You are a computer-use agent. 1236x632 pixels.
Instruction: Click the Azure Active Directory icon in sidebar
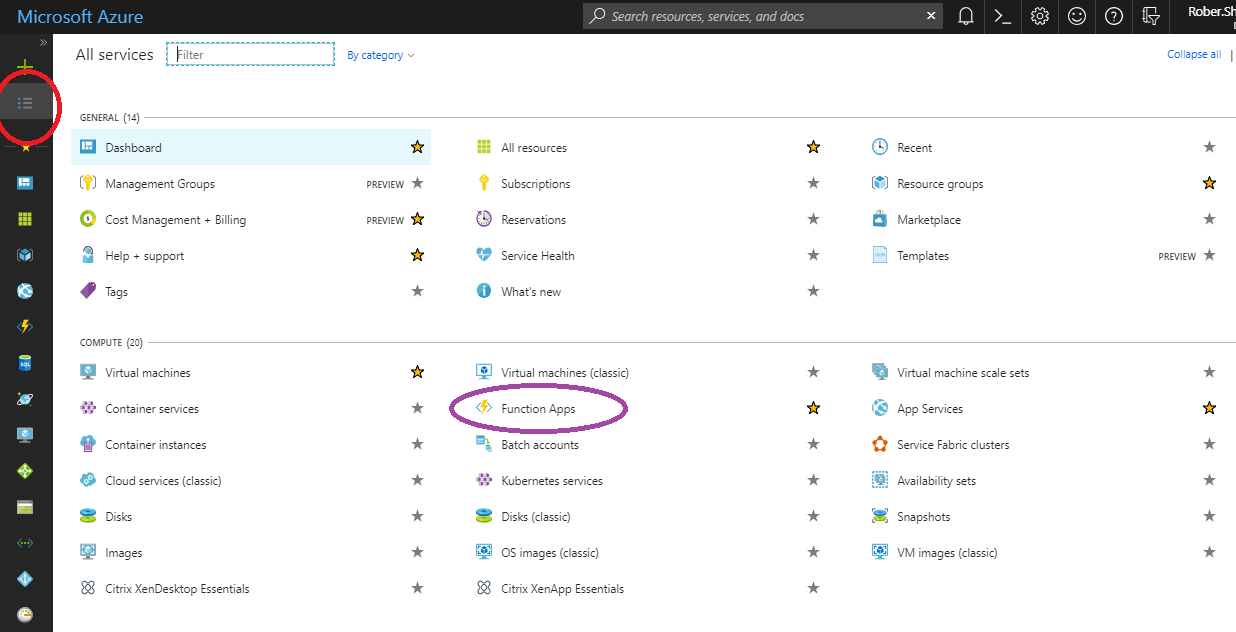[x=26, y=579]
